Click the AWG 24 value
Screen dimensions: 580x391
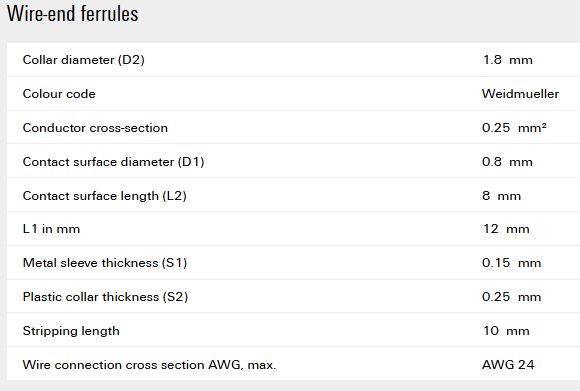click(x=508, y=365)
